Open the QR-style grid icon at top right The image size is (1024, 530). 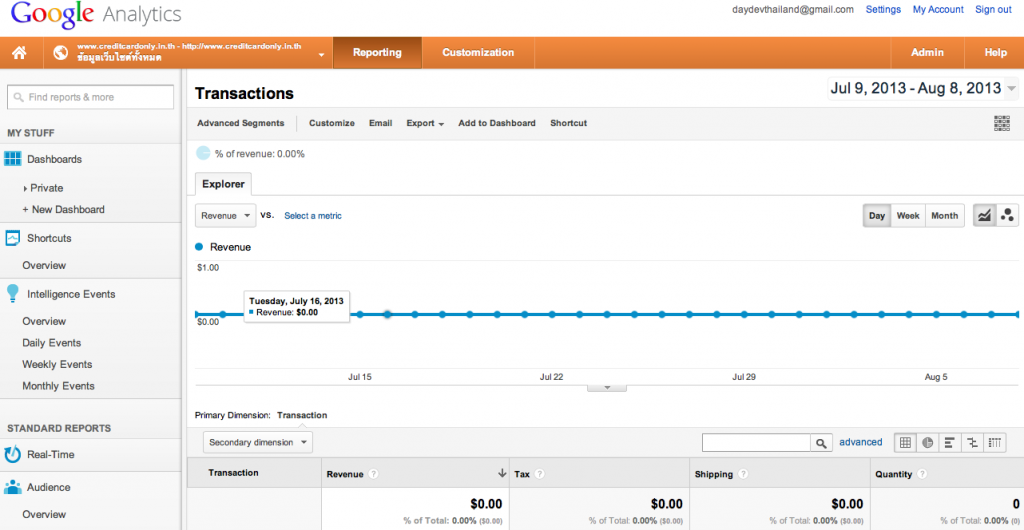pos(1002,123)
